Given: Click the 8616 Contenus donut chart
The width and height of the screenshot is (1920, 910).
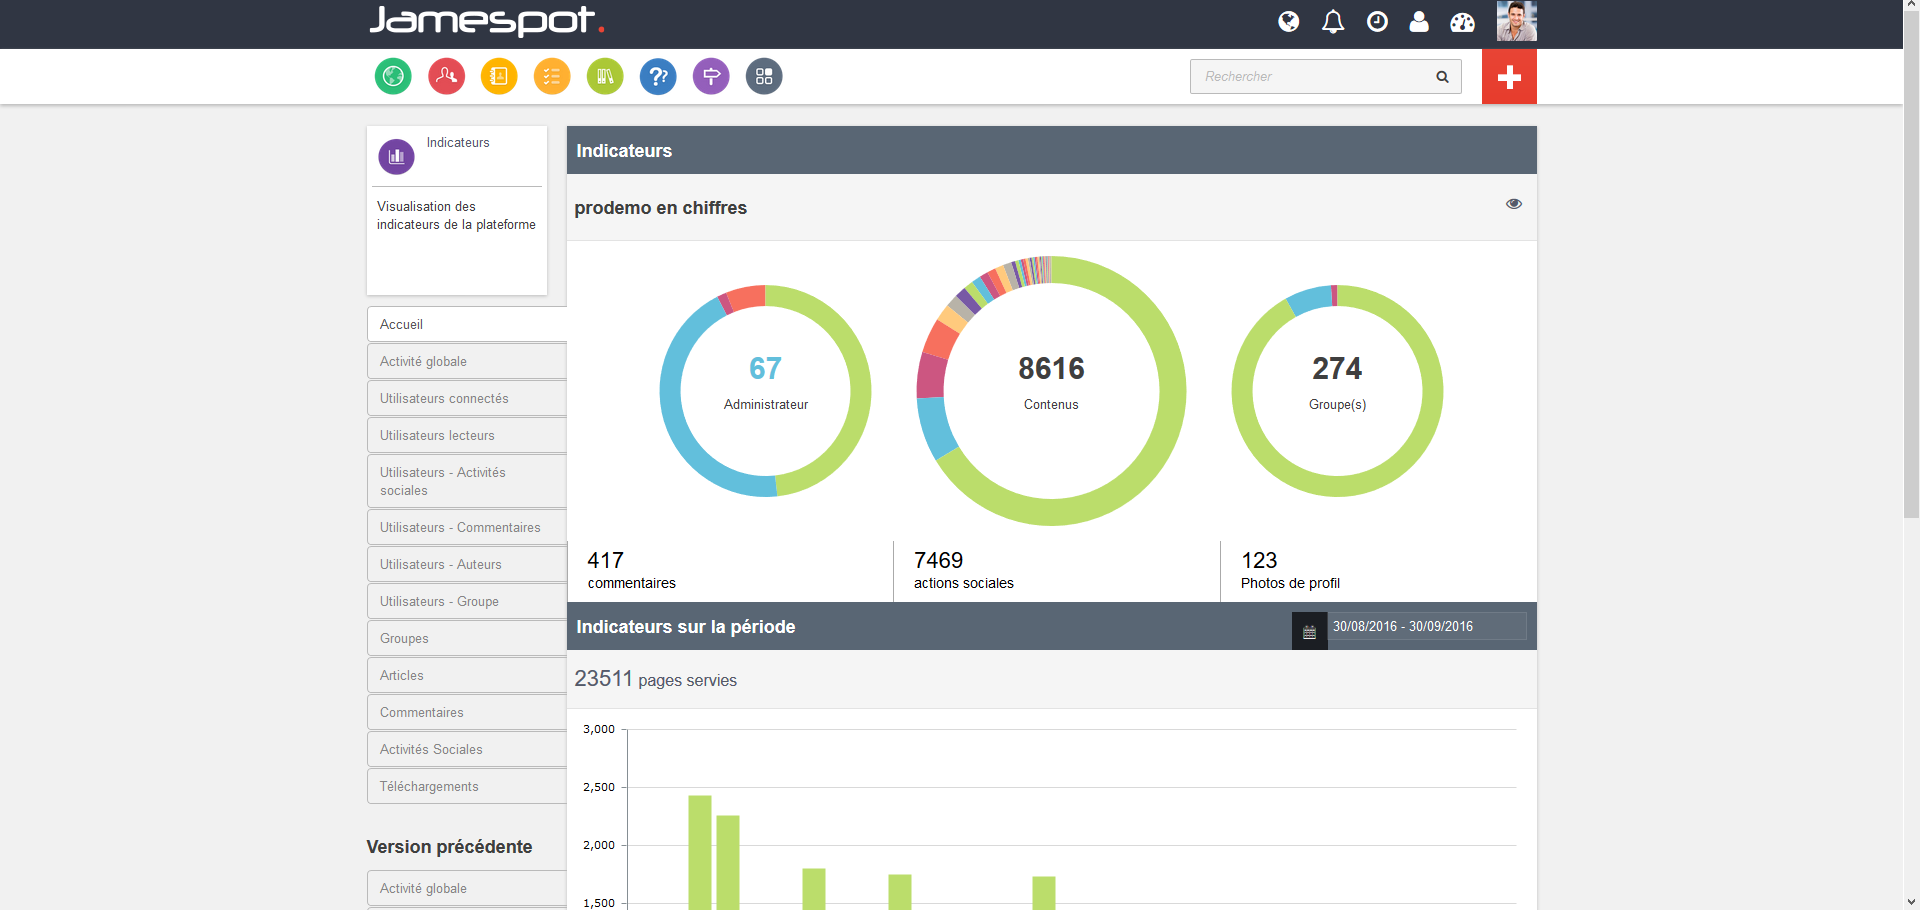Looking at the screenshot, I should coord(1051,391).
